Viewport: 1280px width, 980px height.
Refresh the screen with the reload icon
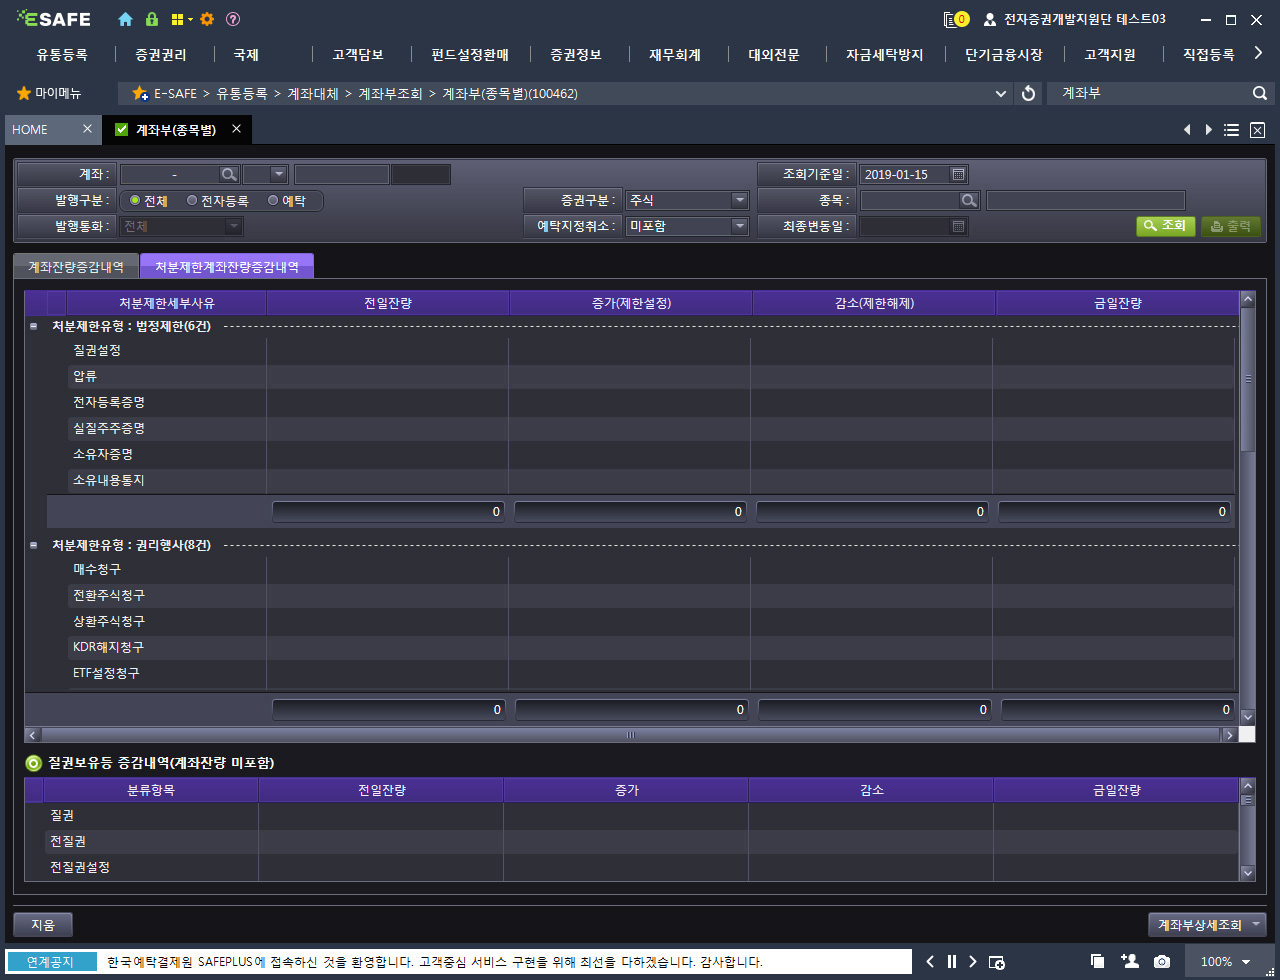pos(1028,93)
